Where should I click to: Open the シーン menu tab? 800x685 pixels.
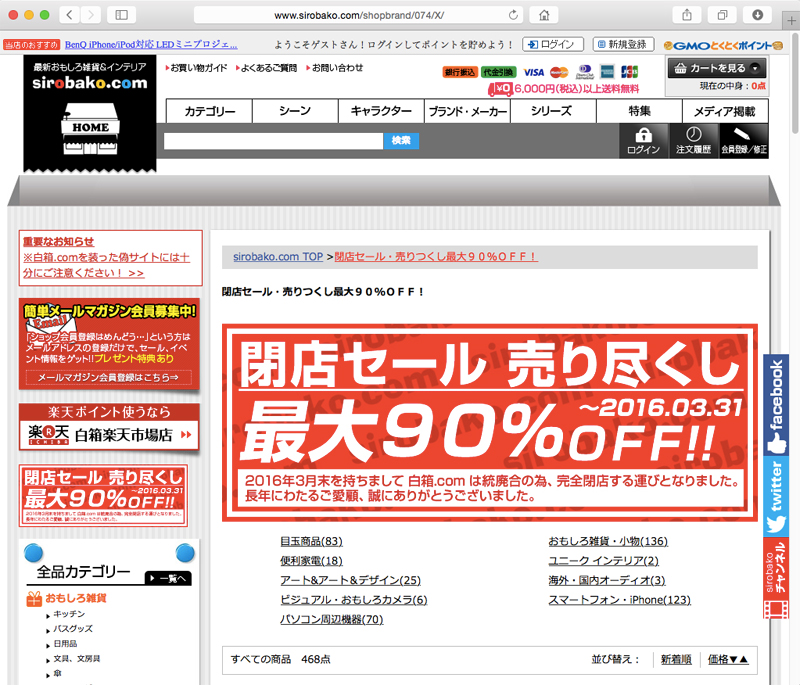295,111
